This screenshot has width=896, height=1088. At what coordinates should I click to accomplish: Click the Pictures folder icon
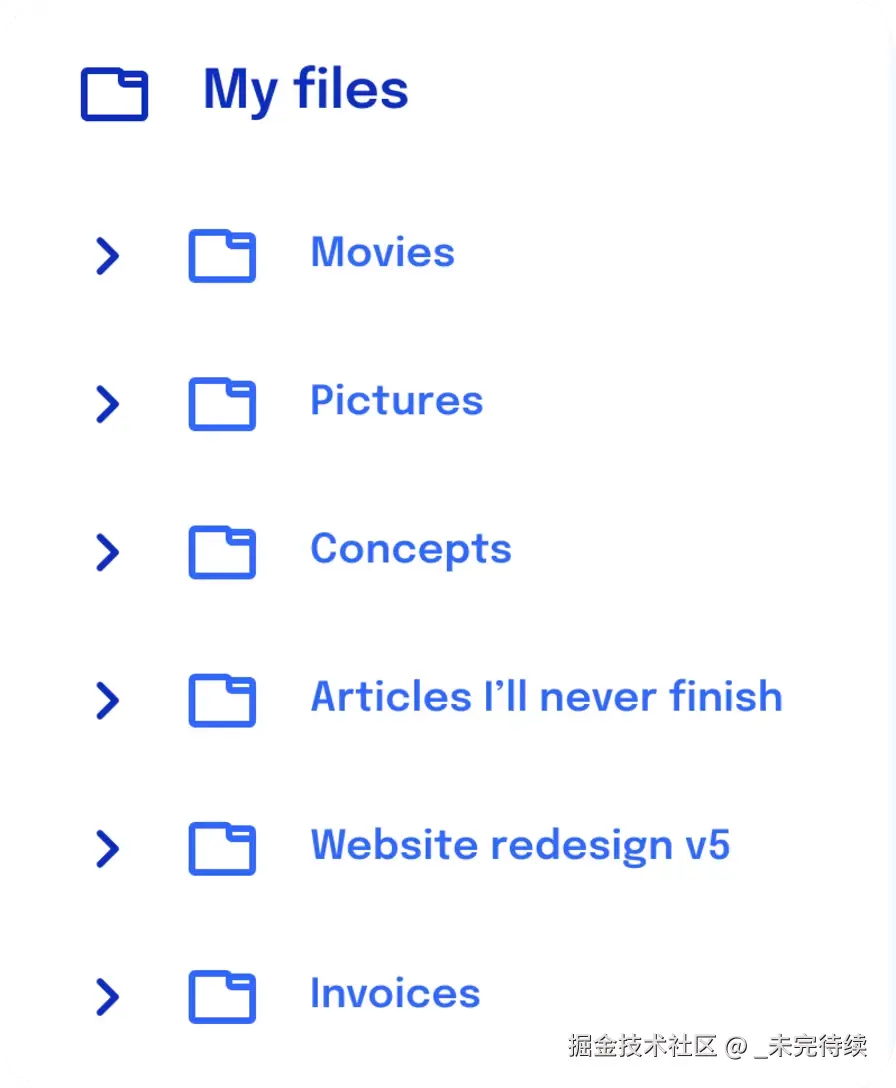coord(222,404)
